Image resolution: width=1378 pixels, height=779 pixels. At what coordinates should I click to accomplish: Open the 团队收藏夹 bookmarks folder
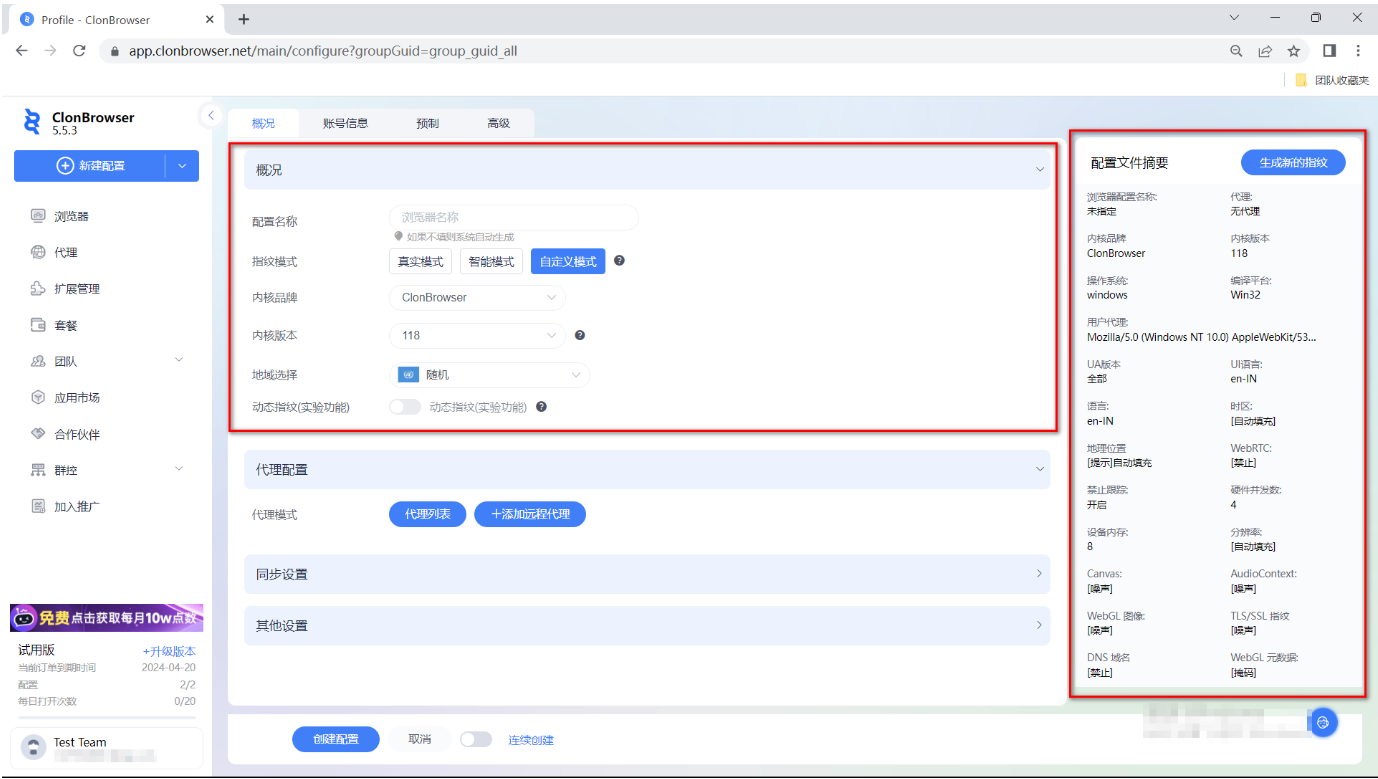coord(1332,80)
